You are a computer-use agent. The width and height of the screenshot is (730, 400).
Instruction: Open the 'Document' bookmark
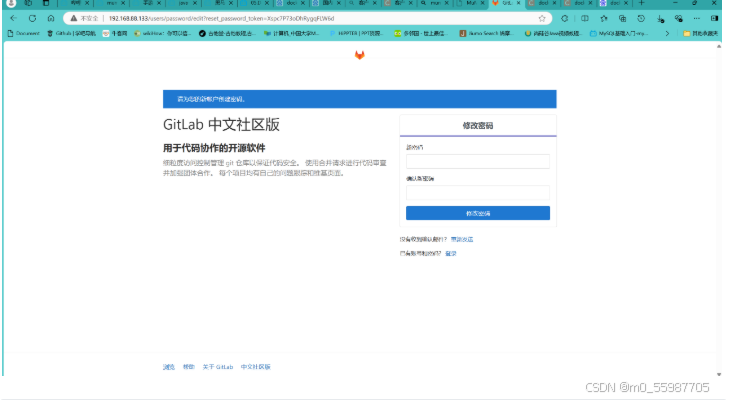24,34
